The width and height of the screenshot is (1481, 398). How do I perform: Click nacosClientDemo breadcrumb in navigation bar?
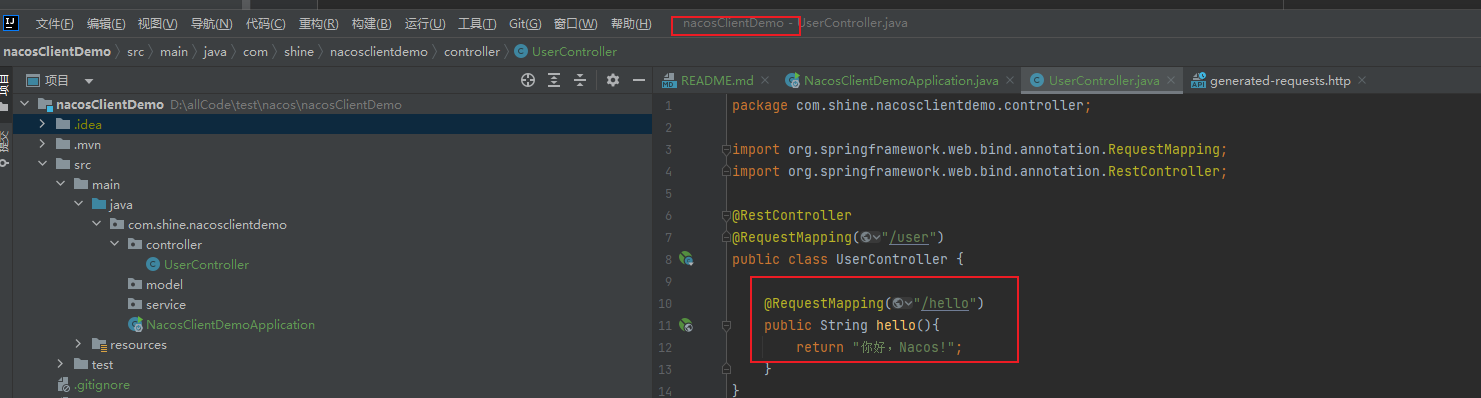point(57,51)
